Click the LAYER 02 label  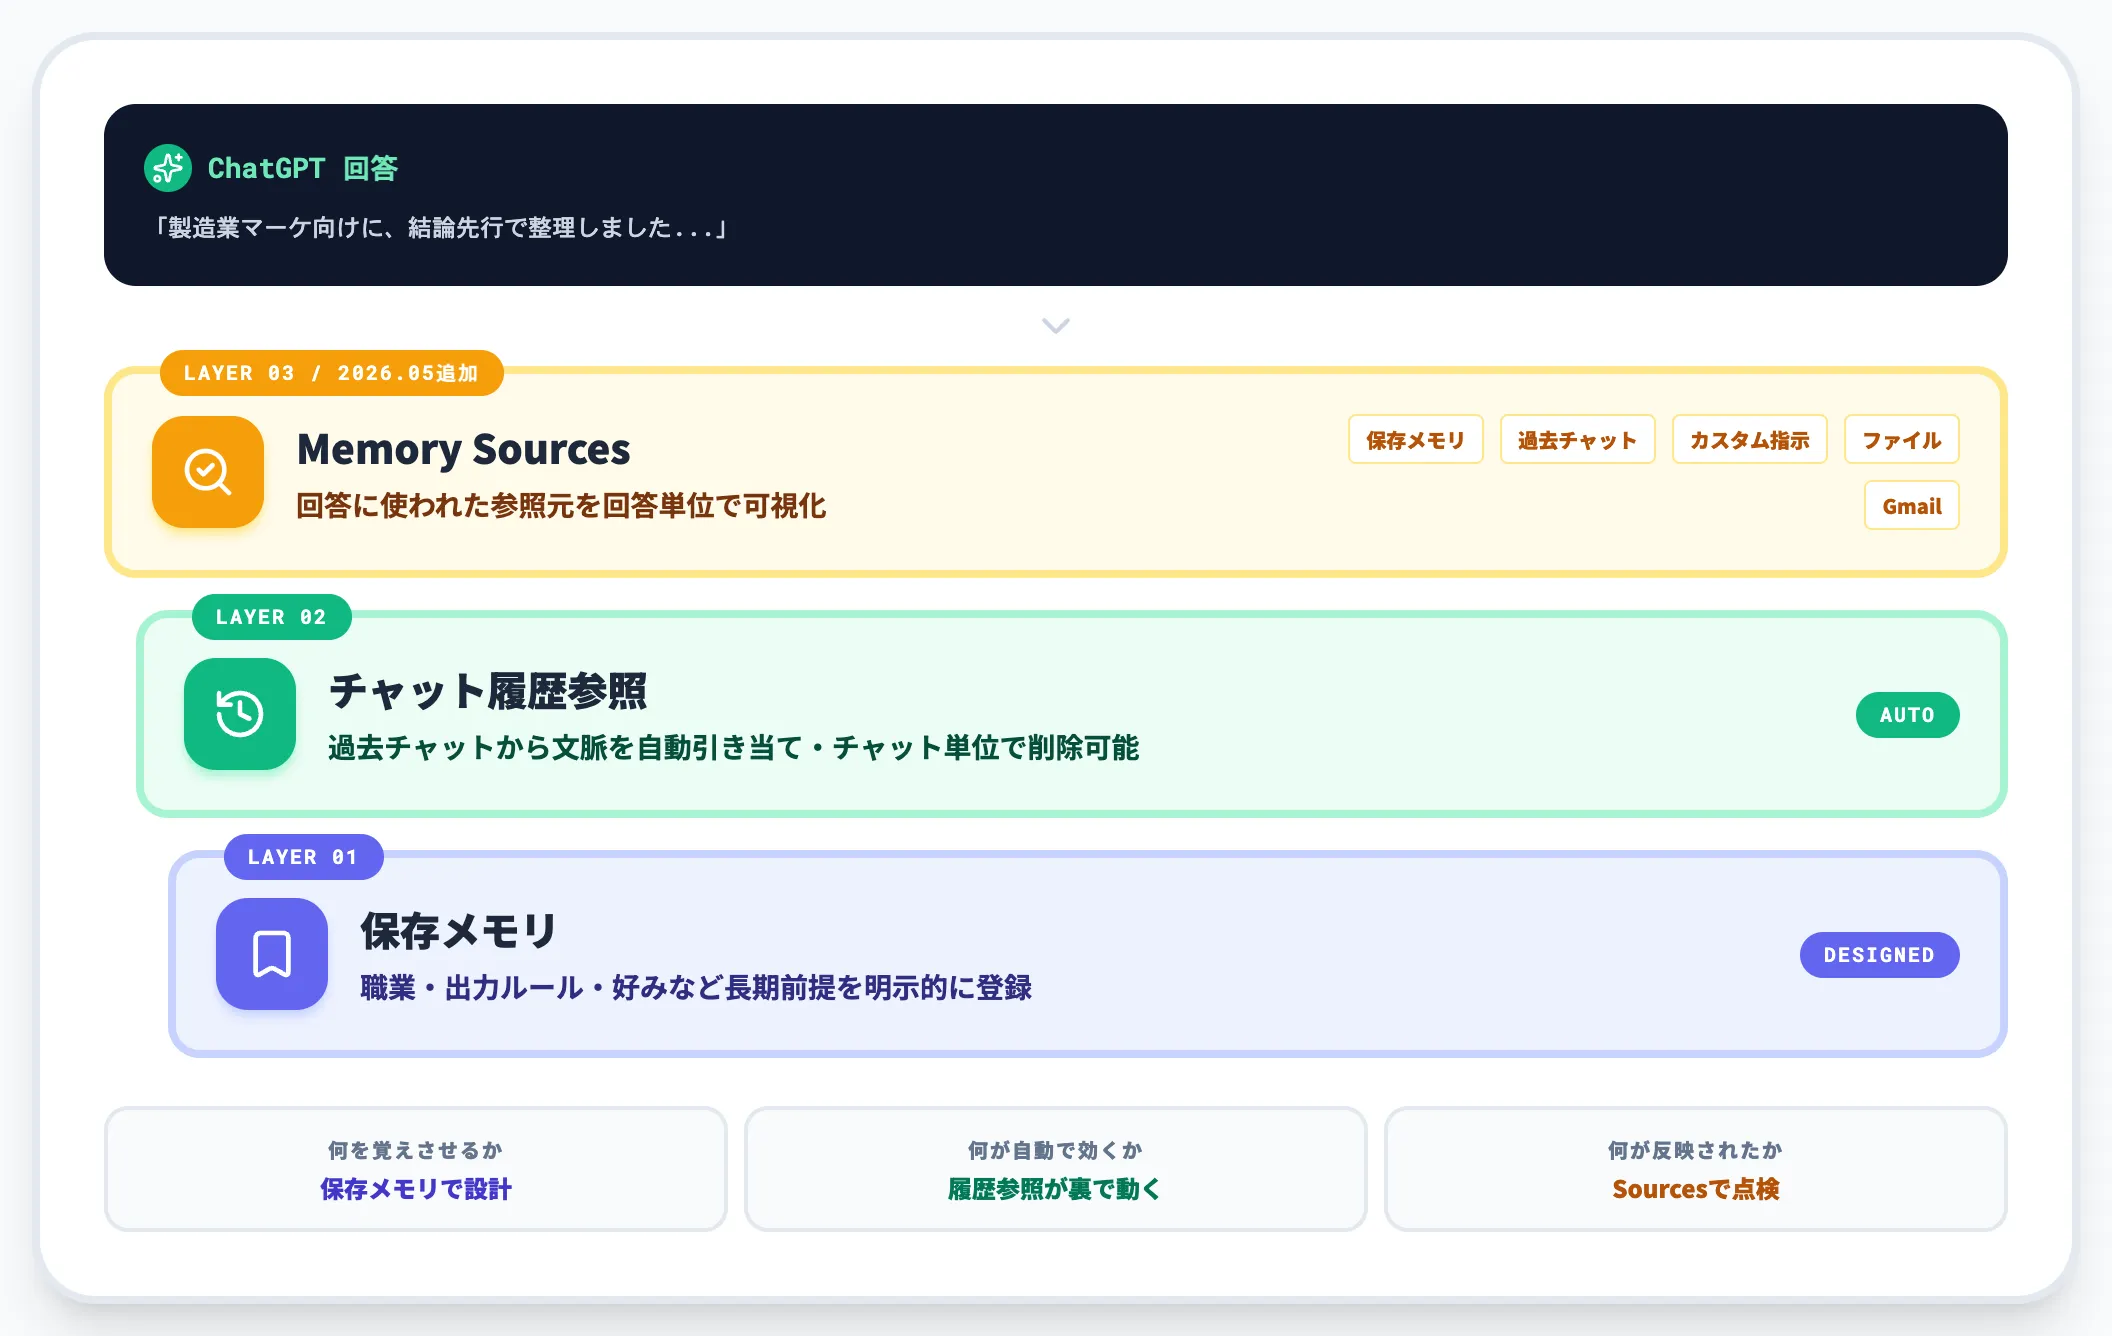271,617
